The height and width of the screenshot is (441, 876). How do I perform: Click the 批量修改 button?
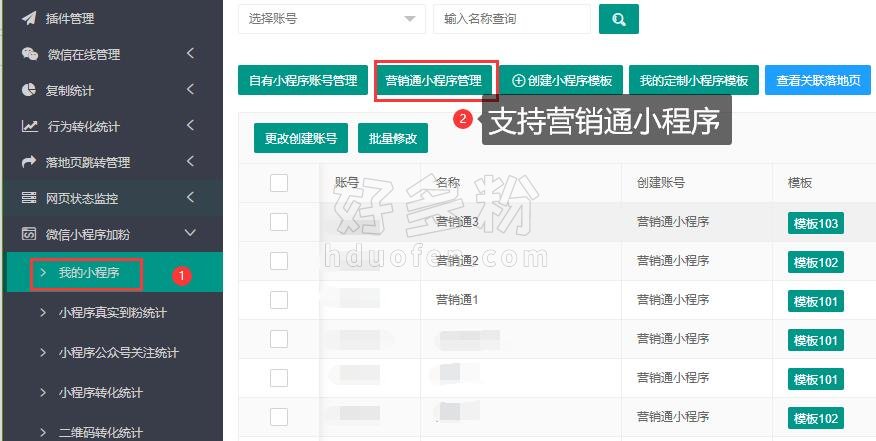[x=393, y=138]
